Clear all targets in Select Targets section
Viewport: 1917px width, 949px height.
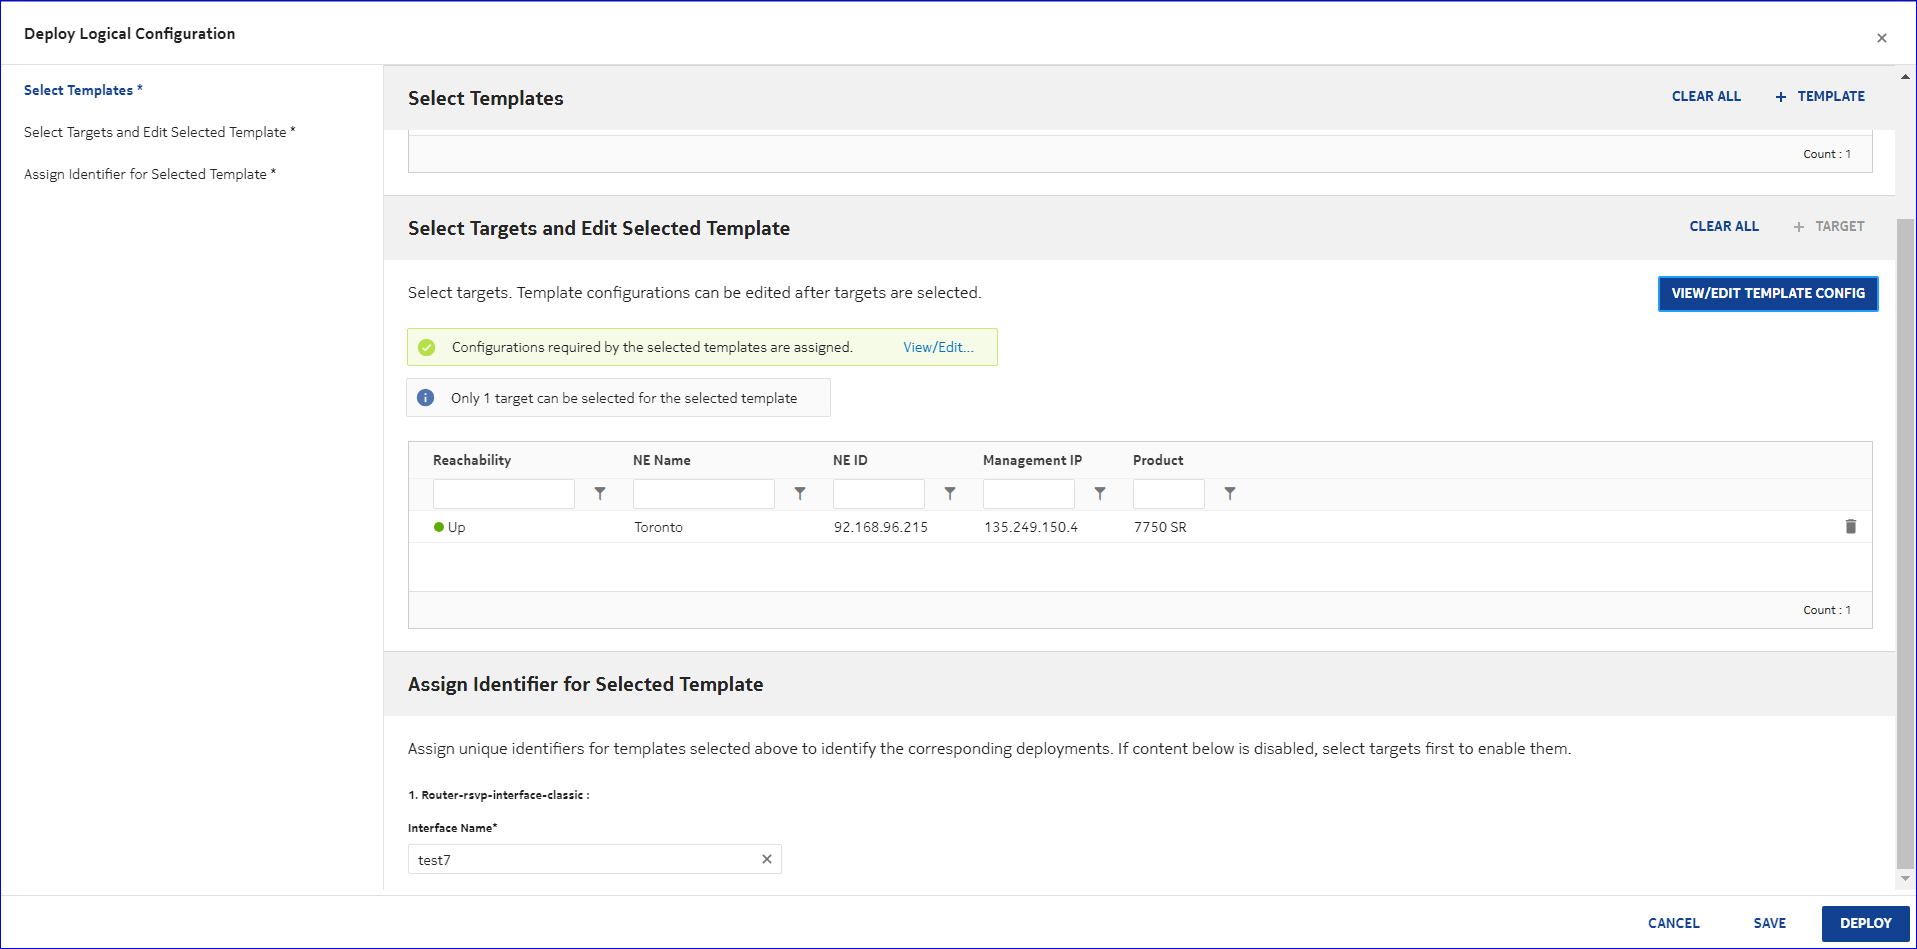click(x=1723, y=227)
